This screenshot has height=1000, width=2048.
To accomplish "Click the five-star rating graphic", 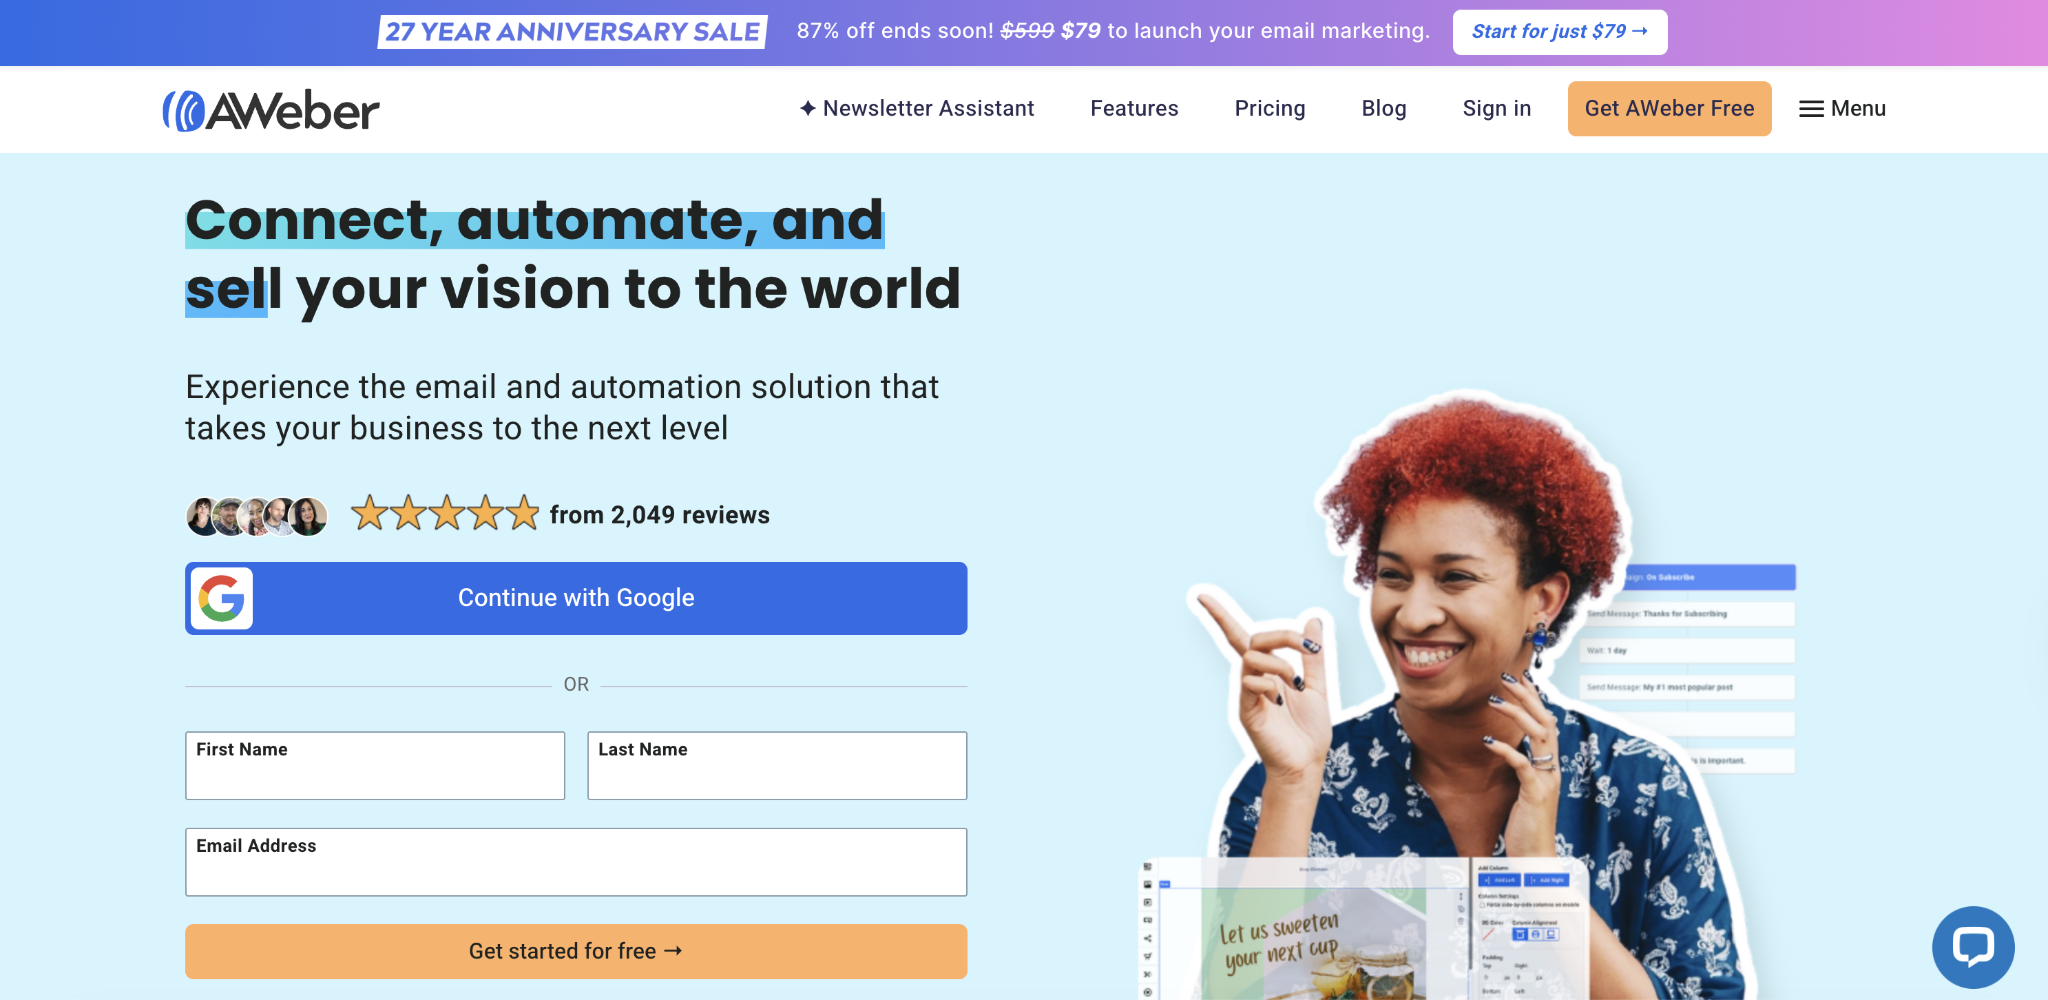I will 444,514.
